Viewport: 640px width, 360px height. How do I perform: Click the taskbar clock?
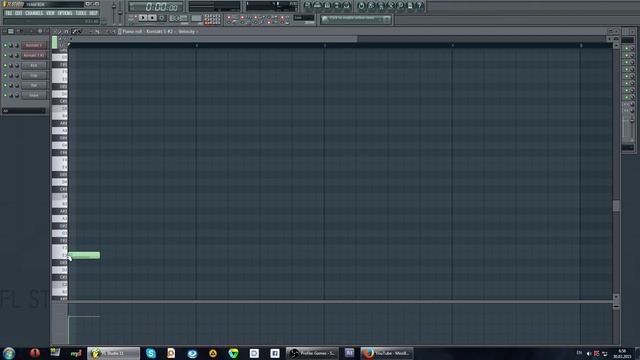coord(622,353)
